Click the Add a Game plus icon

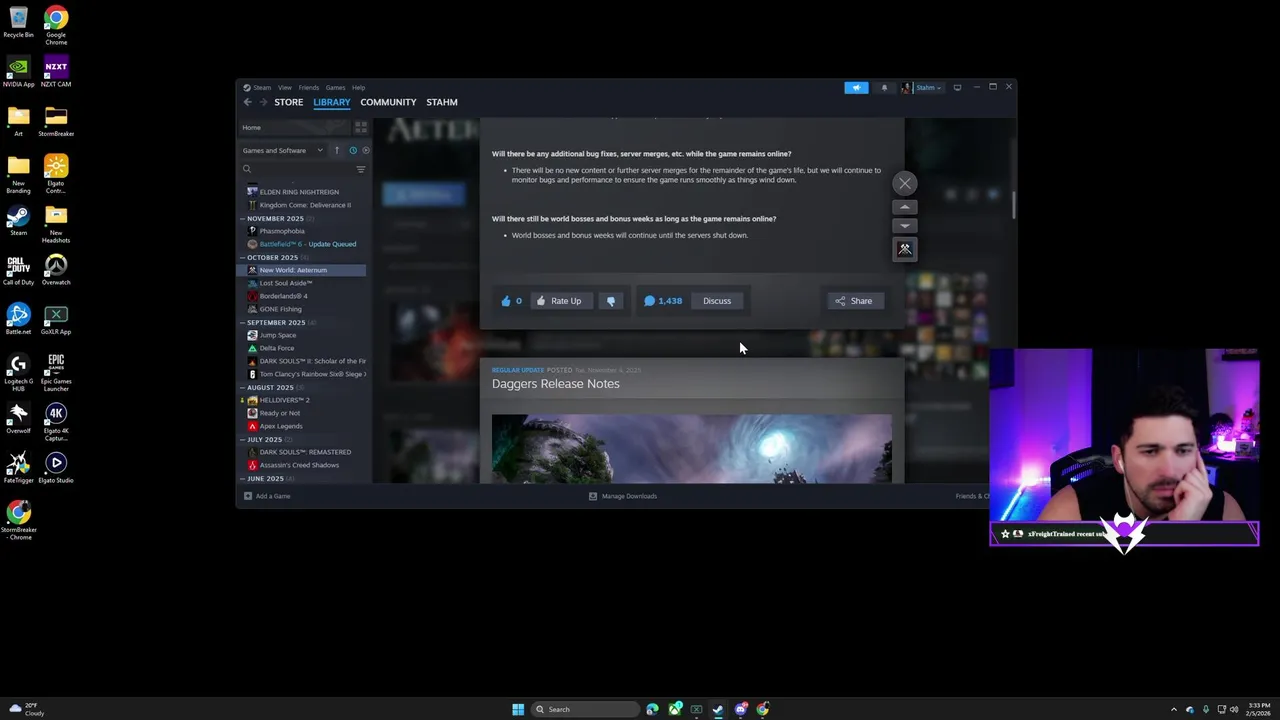[x=247, y=496]
